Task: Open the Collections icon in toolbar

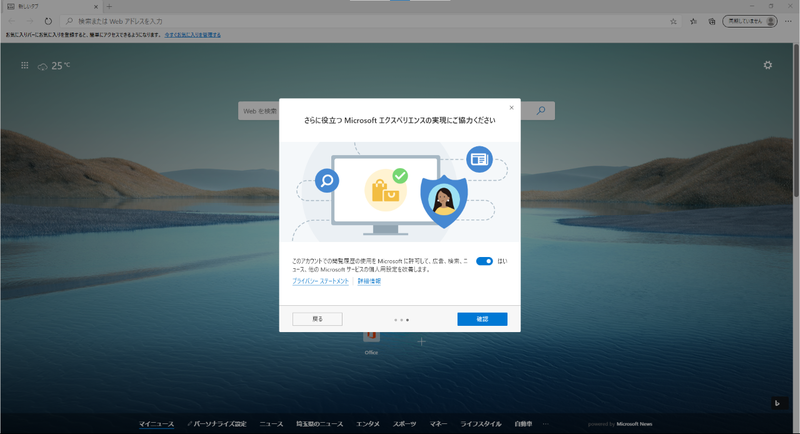Action: (712, 21)
